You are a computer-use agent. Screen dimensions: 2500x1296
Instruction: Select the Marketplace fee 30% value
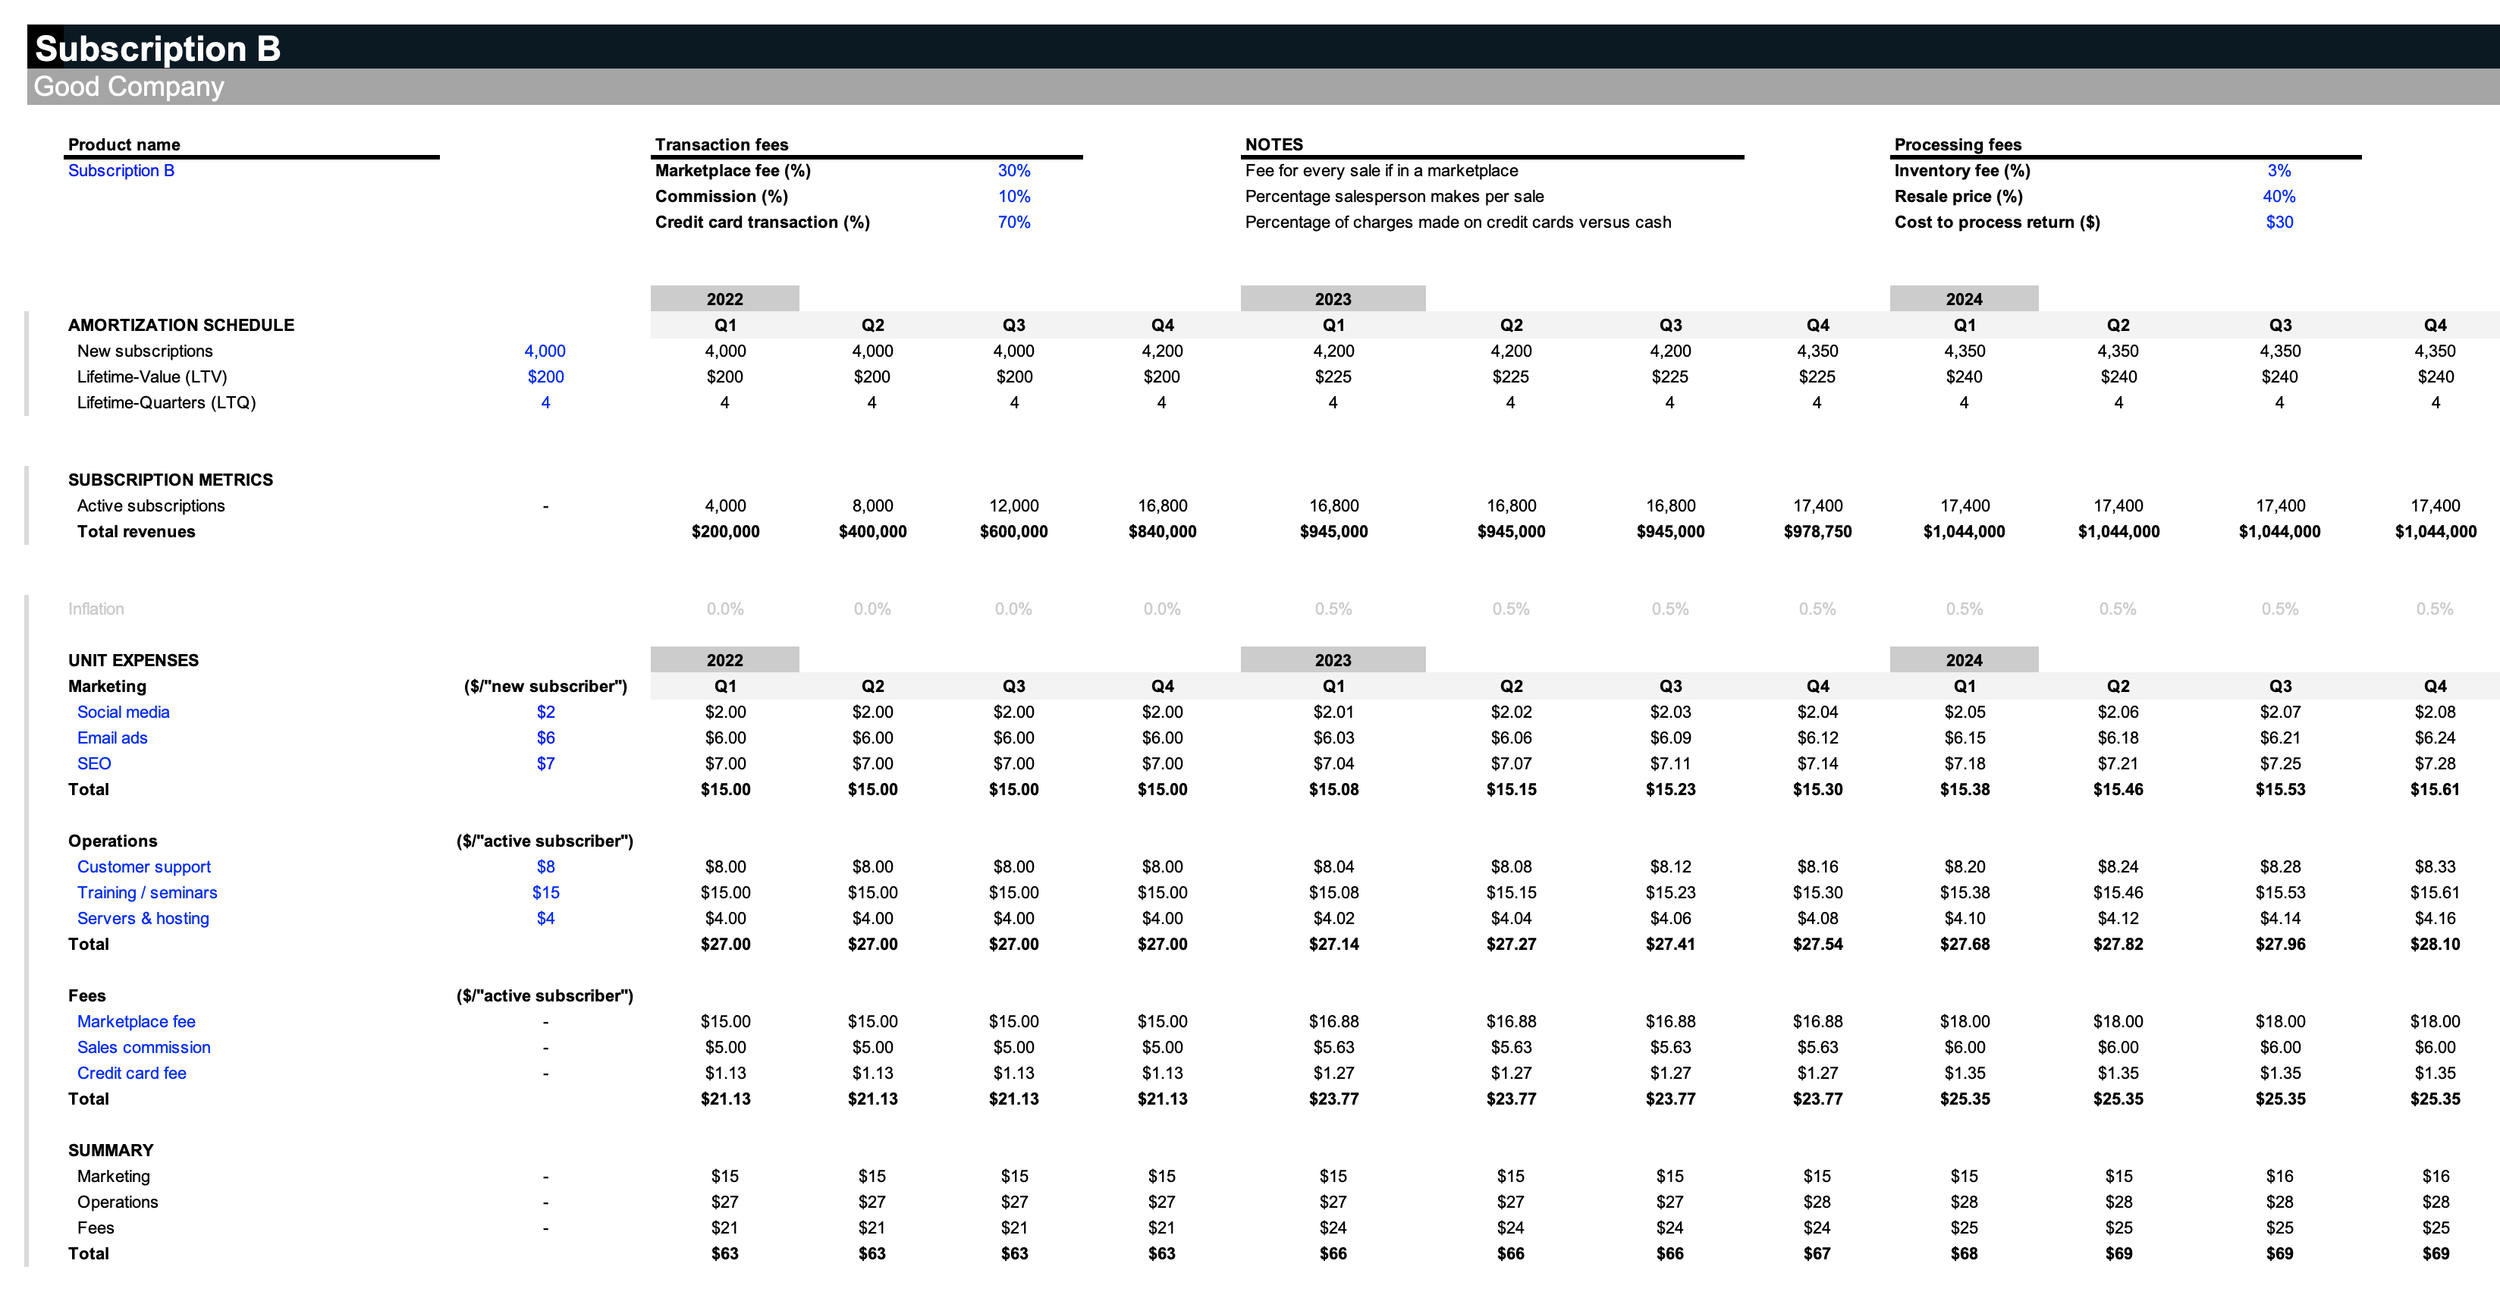[1013, 171]
